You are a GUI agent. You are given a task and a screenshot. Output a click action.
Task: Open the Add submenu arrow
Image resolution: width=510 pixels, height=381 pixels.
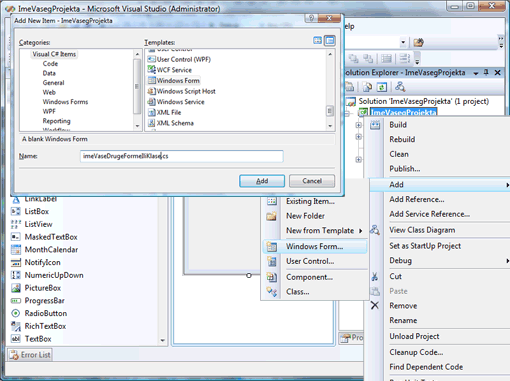pyautogui.click(x=507, y=185)
